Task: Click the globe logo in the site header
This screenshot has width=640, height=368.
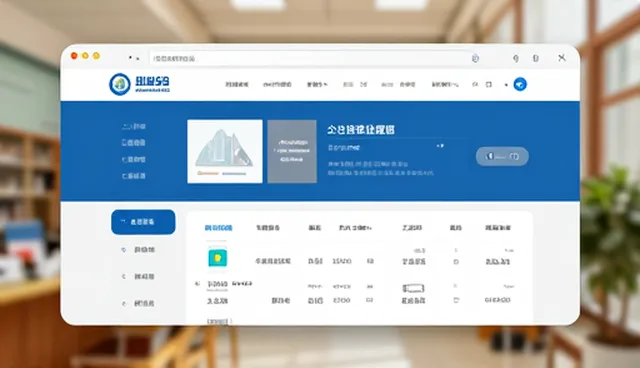Action: 120,84
